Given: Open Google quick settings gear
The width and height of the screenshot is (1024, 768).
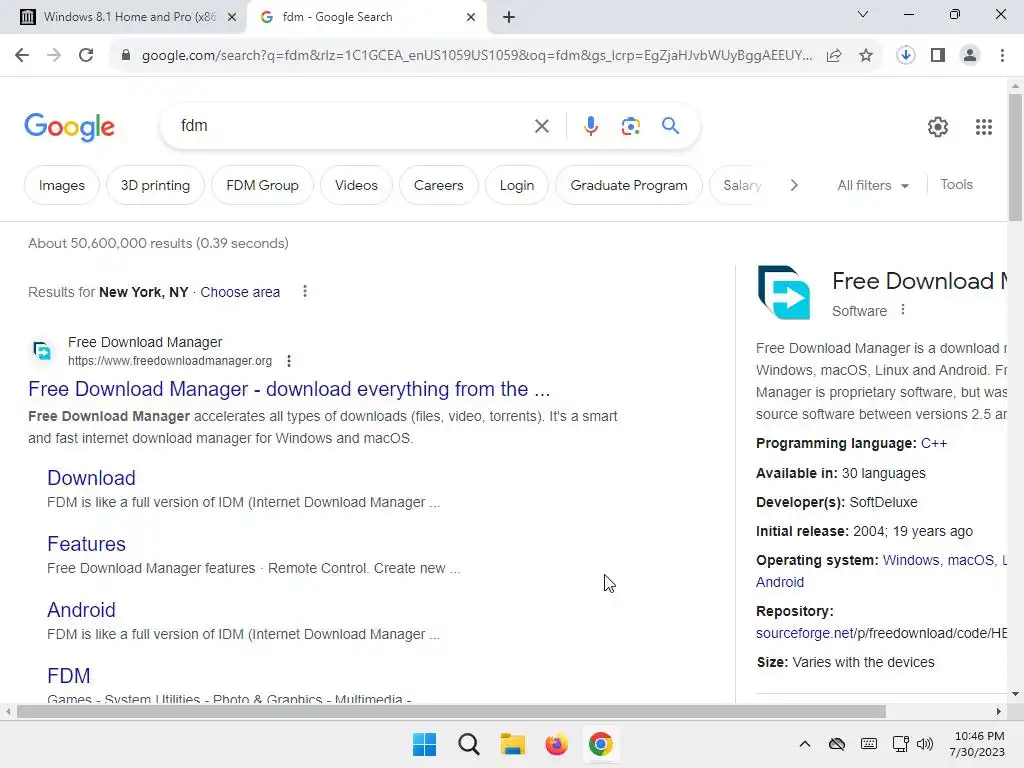Looking at the screenshot, I should point(938,127).
